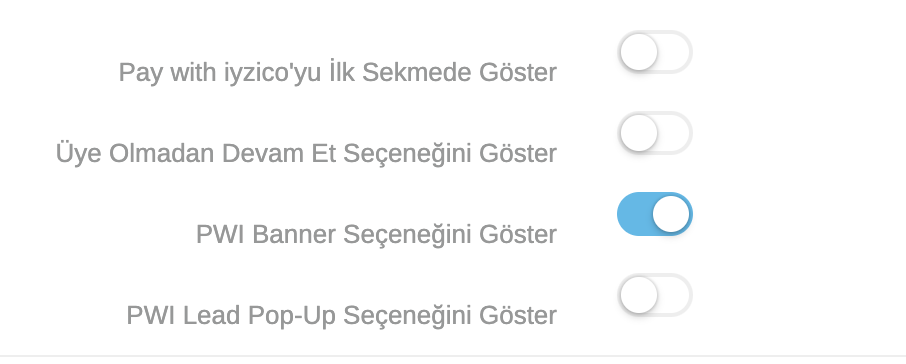Click the PWI Banner Seçeneğini Göster label
This screenshot has height=364, width=906.
pos(376,235)
